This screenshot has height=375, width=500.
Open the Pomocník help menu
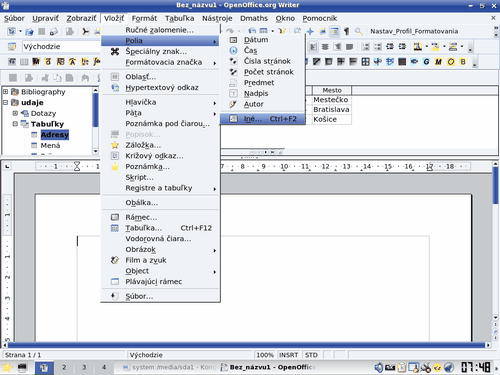coord(320,18)
